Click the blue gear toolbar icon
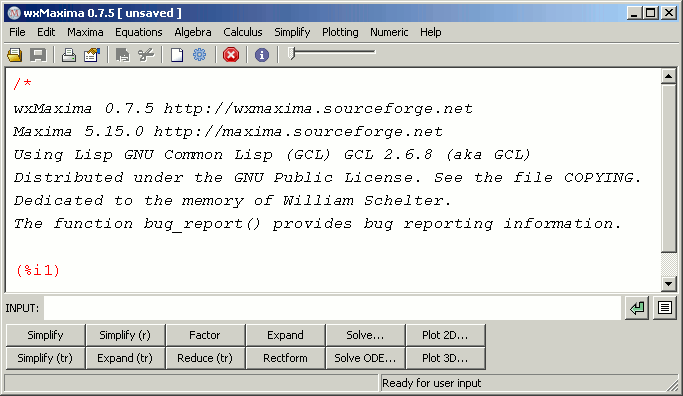The image size is (683, 396). point(199,55)
